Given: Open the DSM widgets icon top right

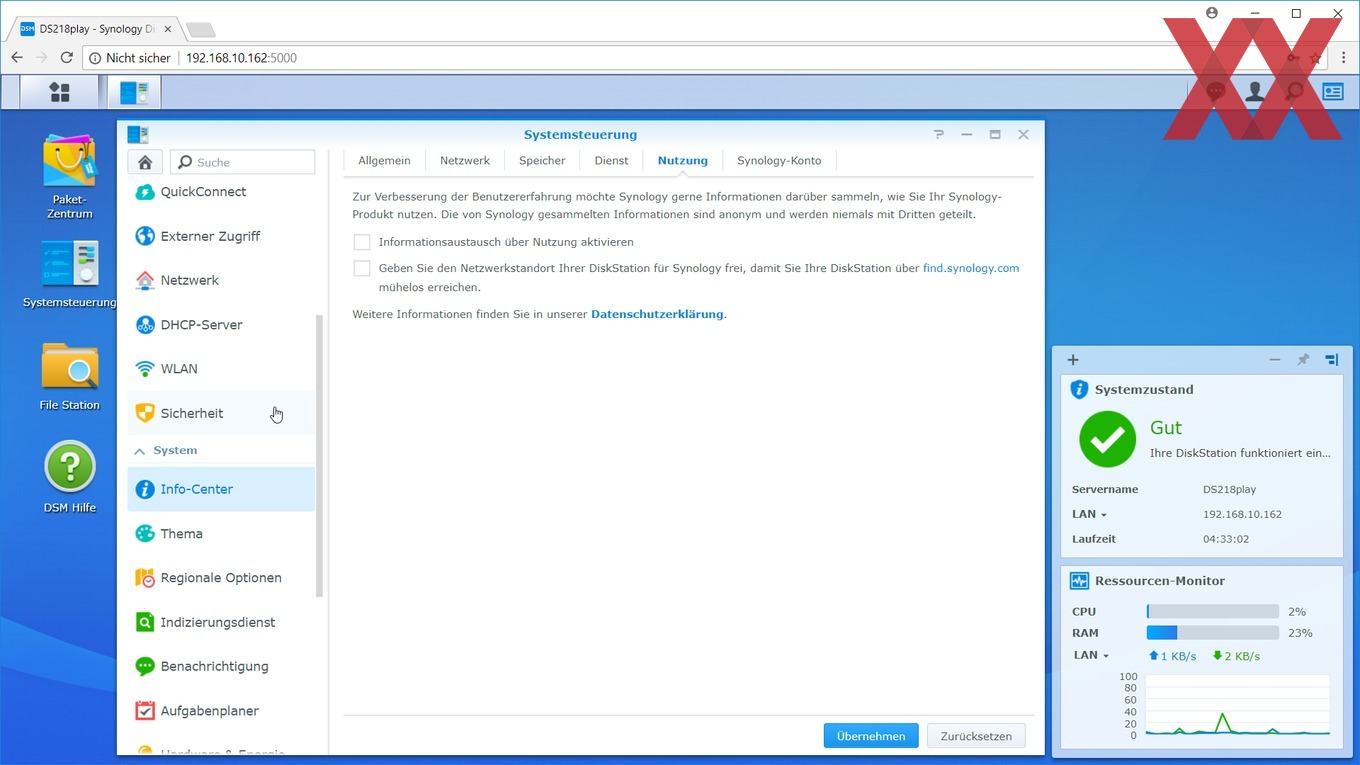Looking at the screenshot, I should tap(1332, 92).
